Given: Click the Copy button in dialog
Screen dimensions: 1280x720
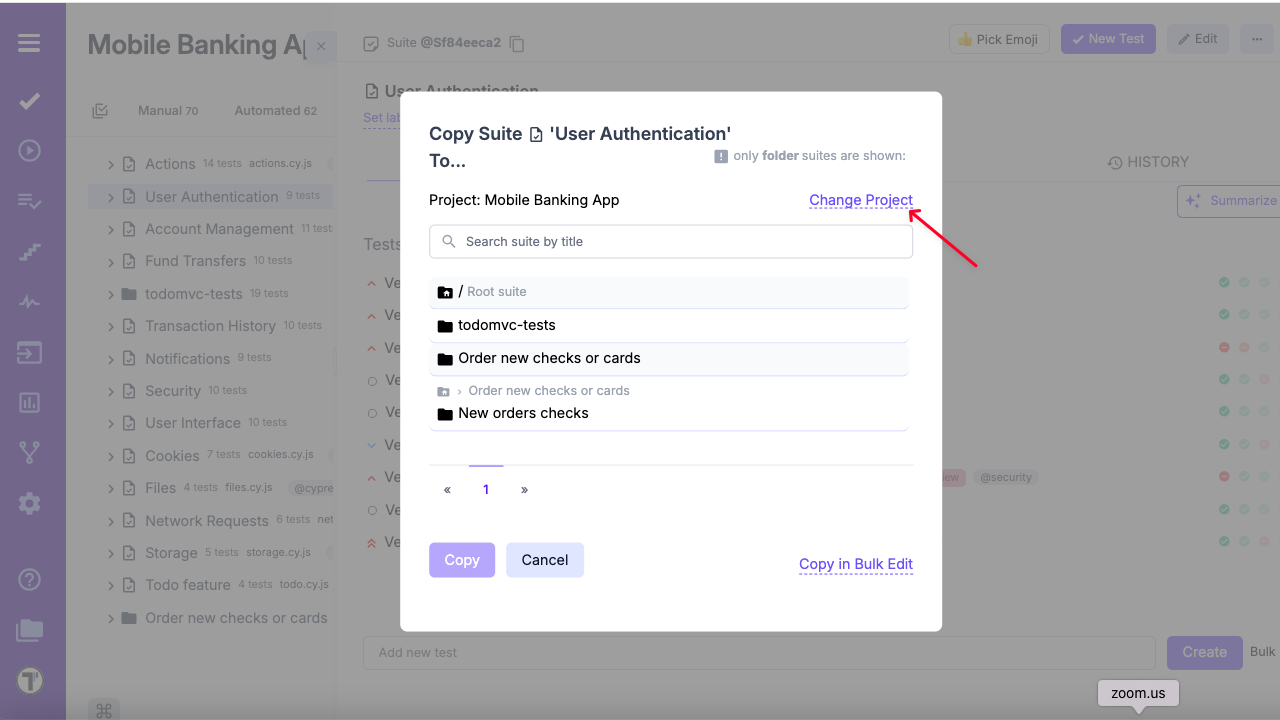Looking at the screenshot, I should (462, 560).
